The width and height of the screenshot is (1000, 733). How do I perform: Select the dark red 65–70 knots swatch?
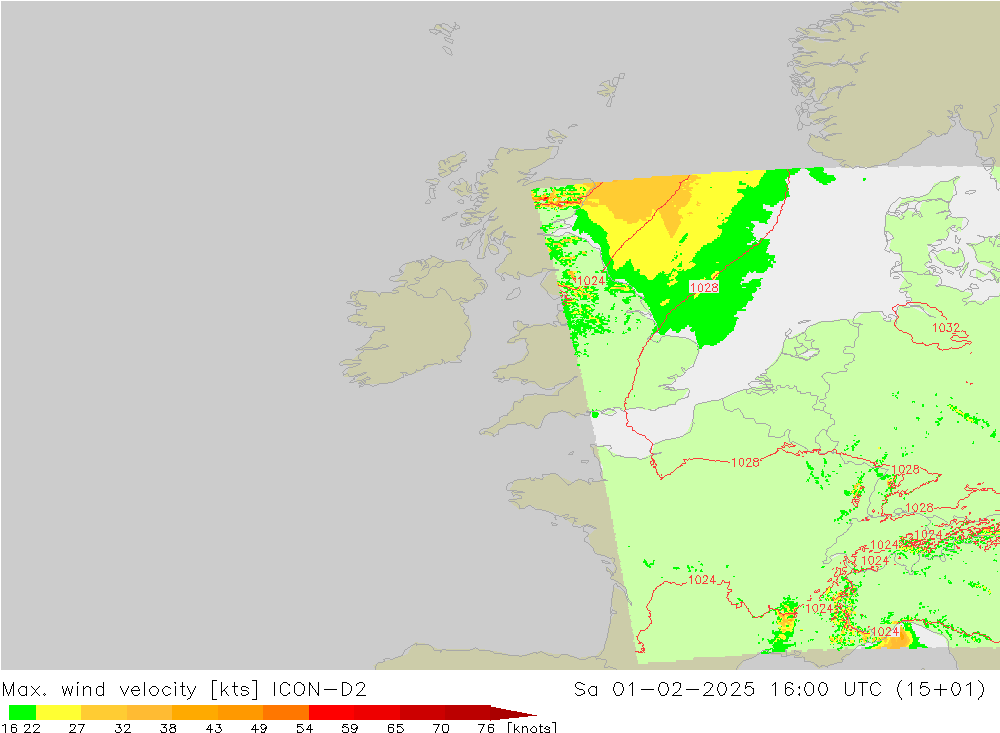click(x=422, y=713)
